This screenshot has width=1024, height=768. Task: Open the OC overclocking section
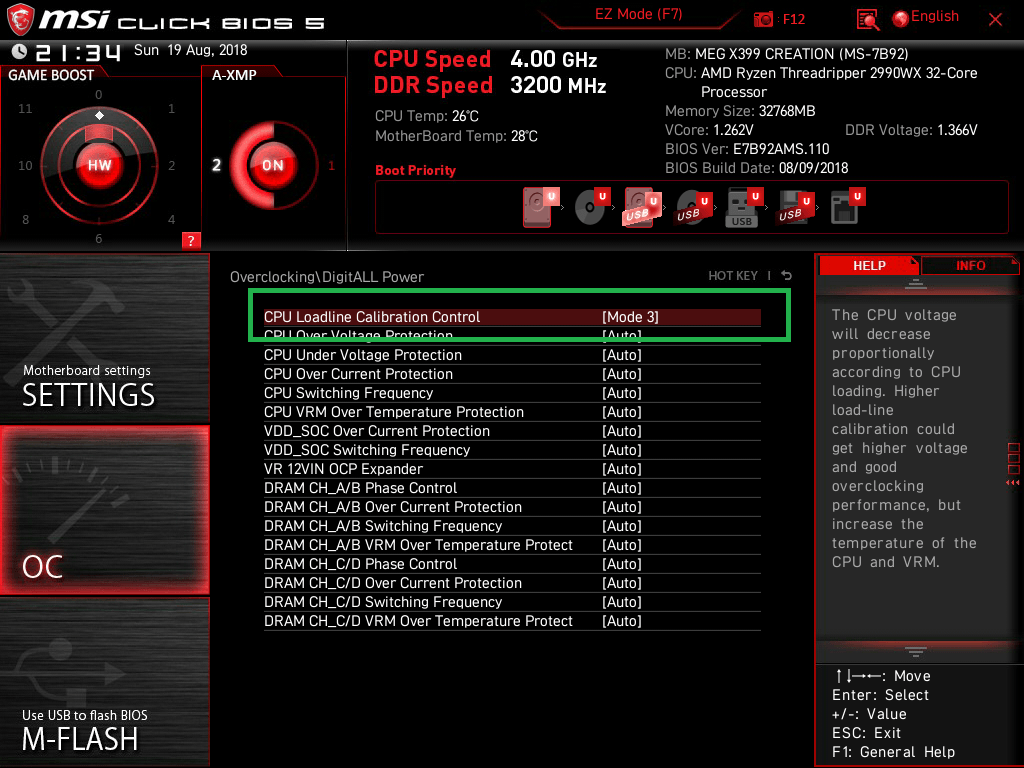click(104, 510)
